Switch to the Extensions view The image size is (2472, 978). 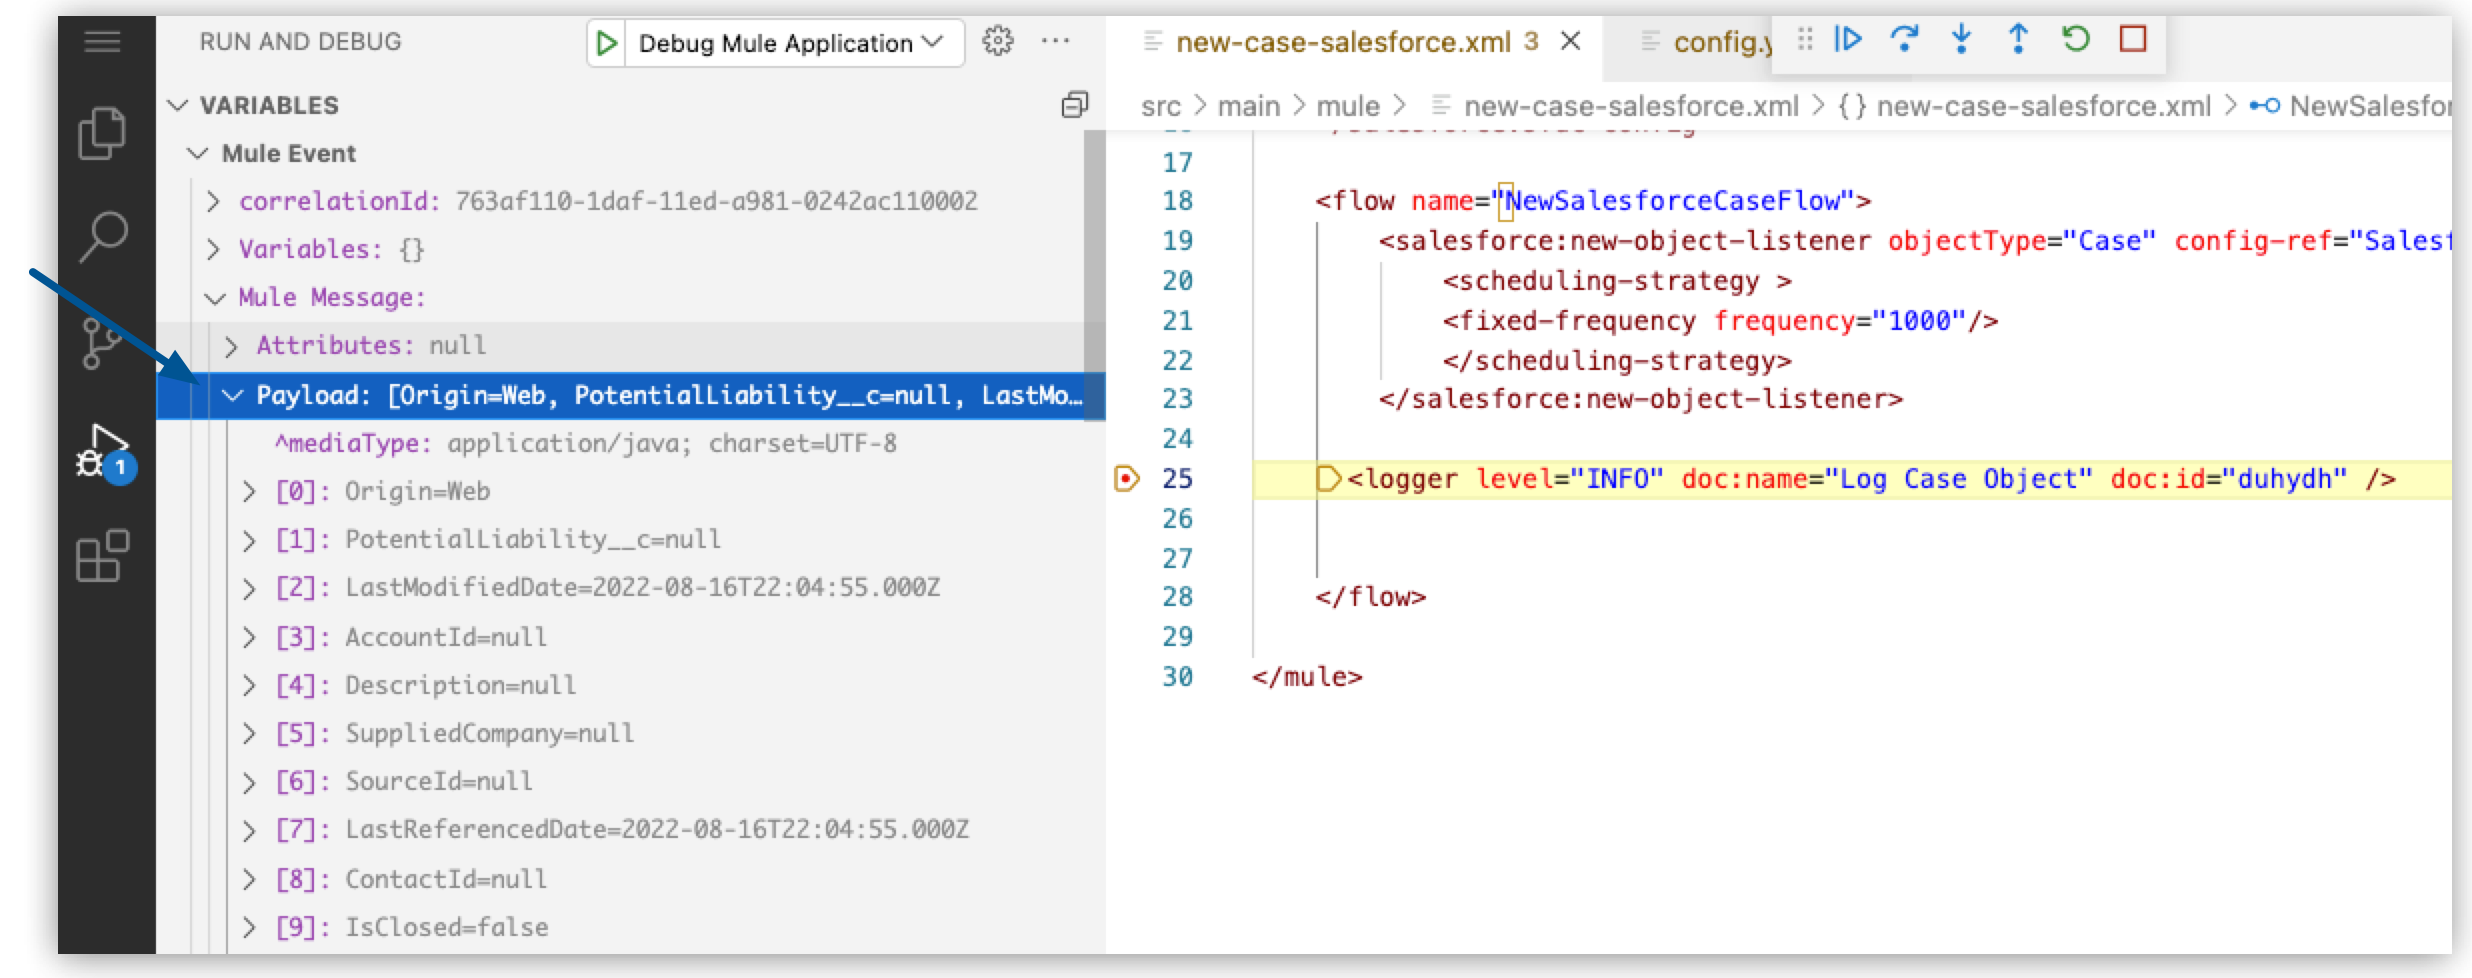pos(101,557)
